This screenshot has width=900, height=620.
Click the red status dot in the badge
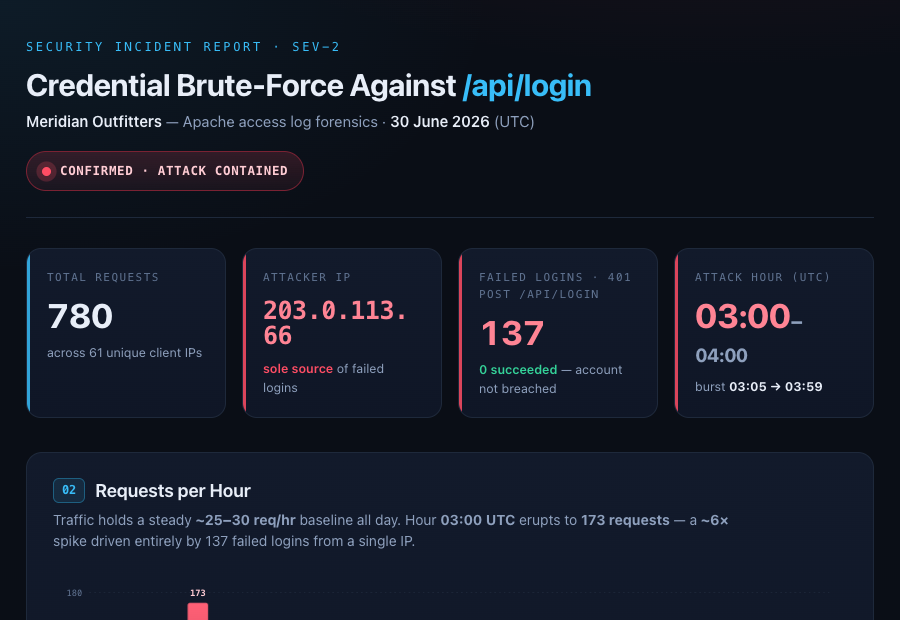[46, 171]
